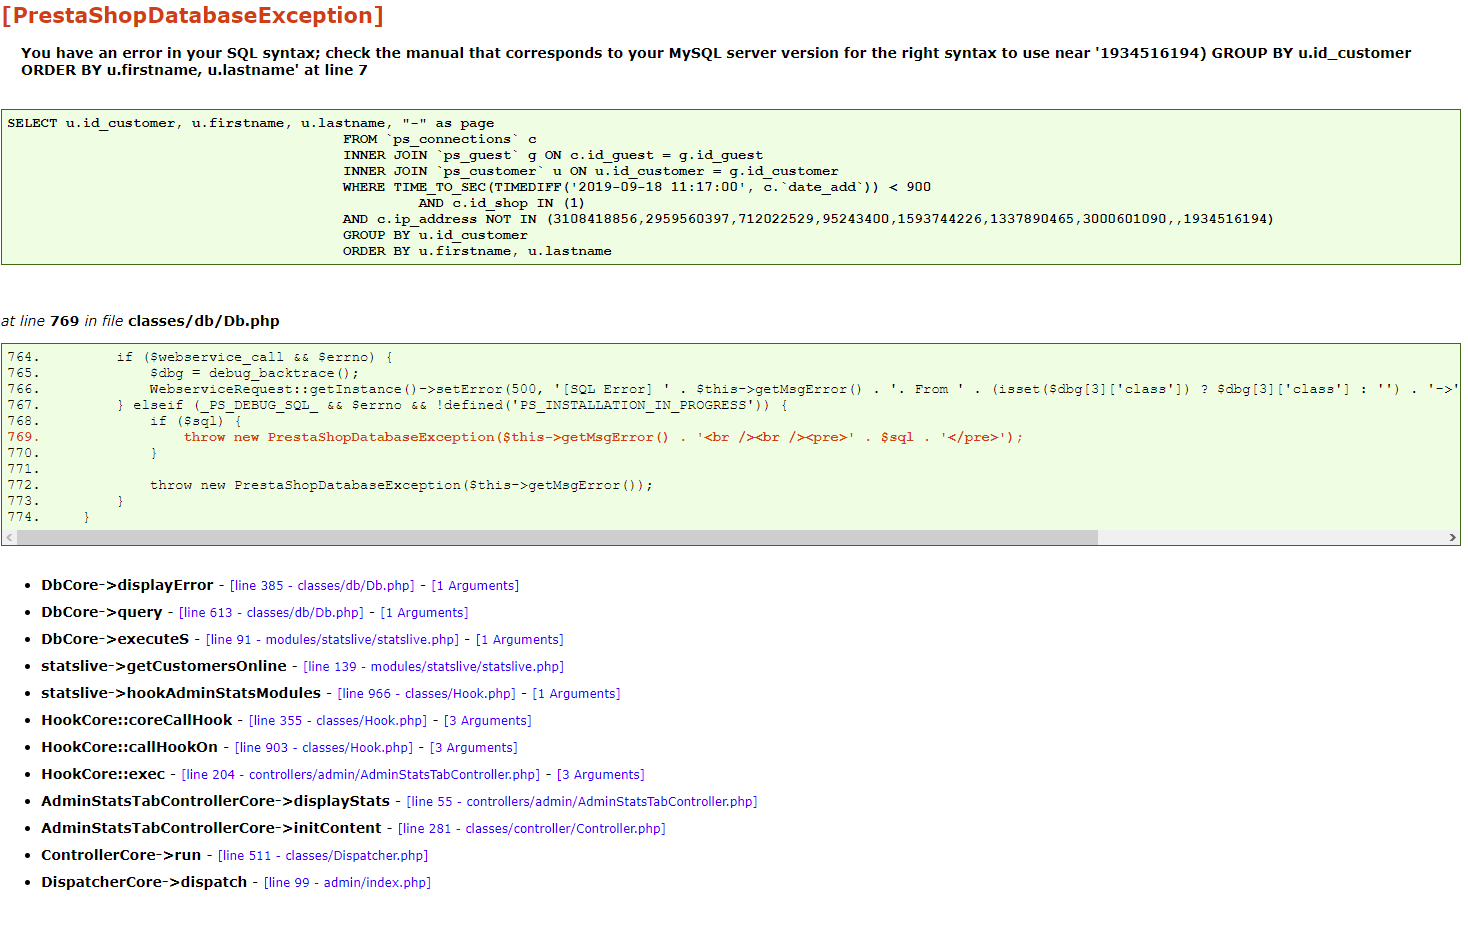
Task: Click "GROUP BY u.id_customer" in the green query box
Action: point(435,235)
